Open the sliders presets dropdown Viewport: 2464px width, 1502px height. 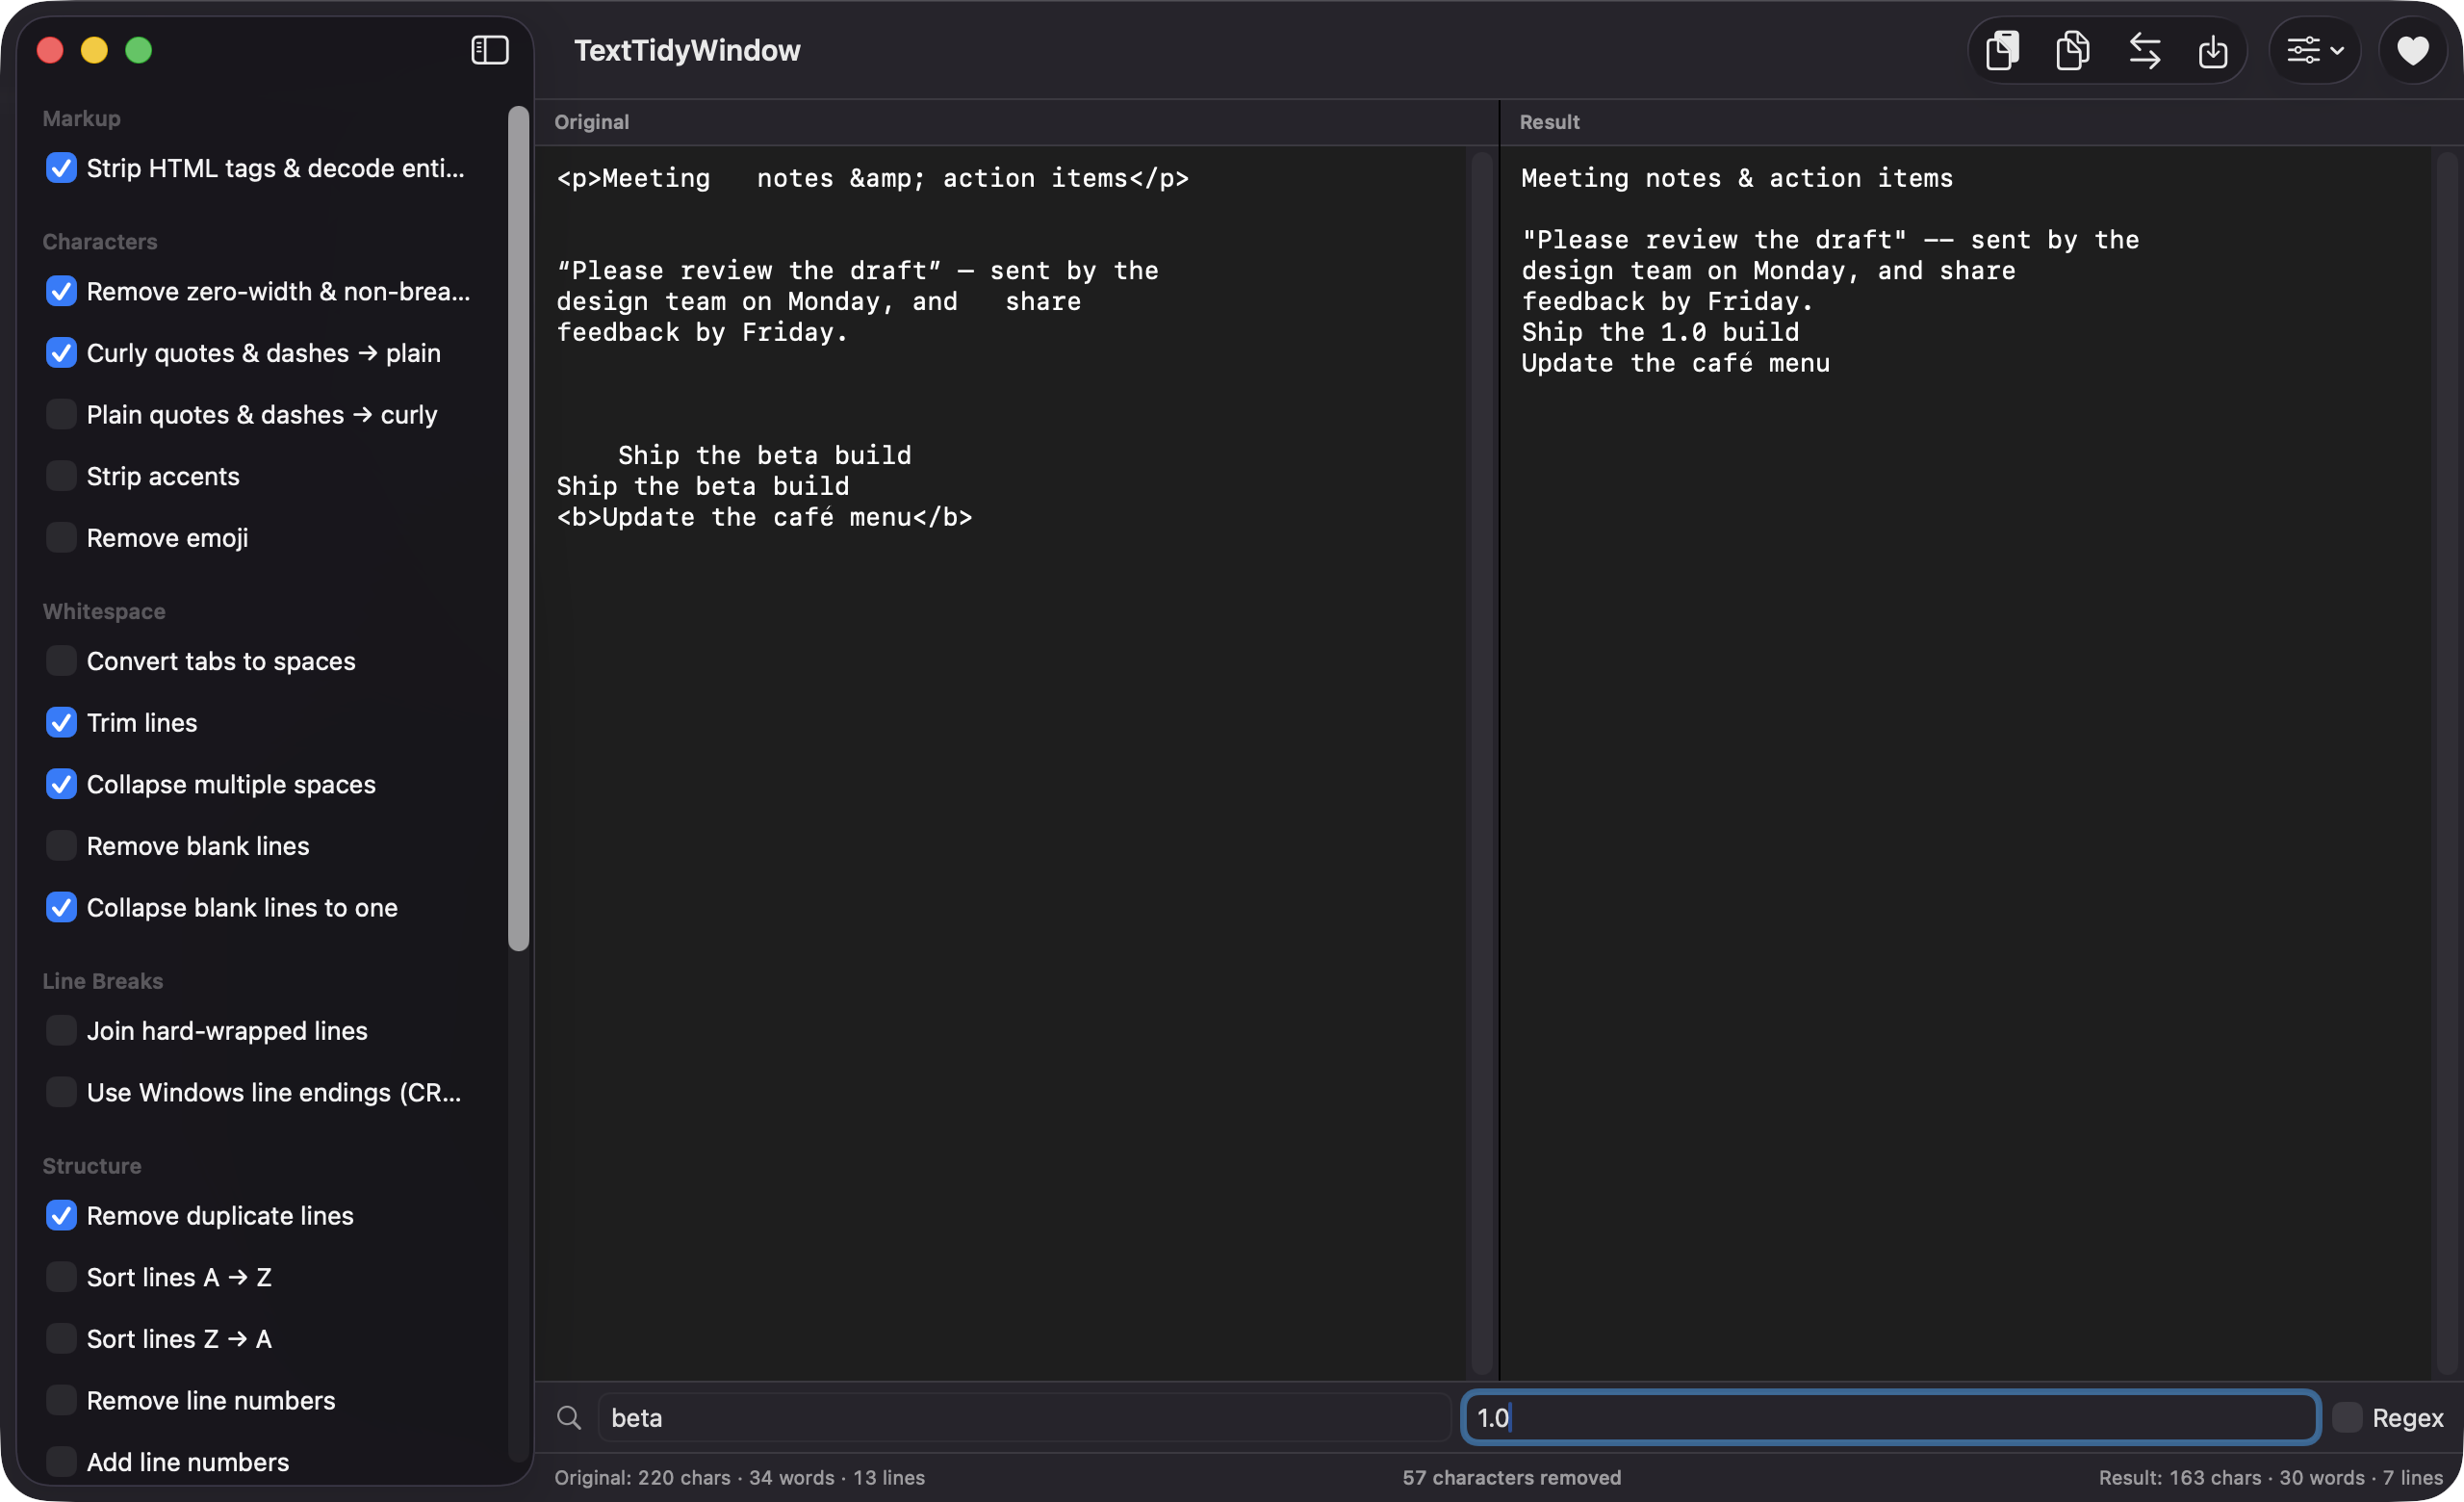(2315, 50)
